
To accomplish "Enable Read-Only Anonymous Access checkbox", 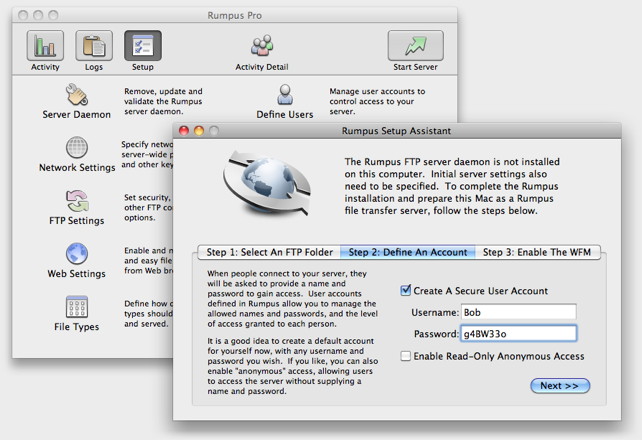I will pyautogui.click(x=405, y=356).
